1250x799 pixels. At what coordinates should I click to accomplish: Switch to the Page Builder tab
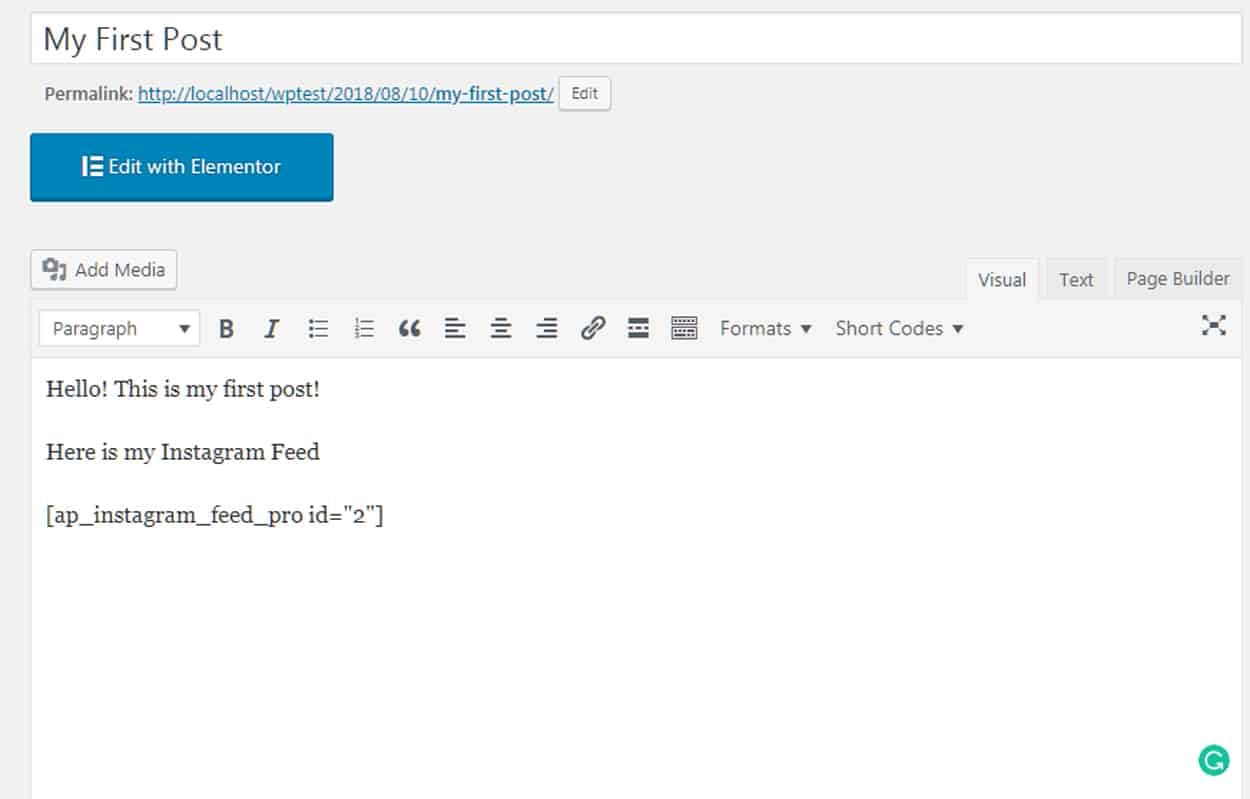tap(1178, 279)
